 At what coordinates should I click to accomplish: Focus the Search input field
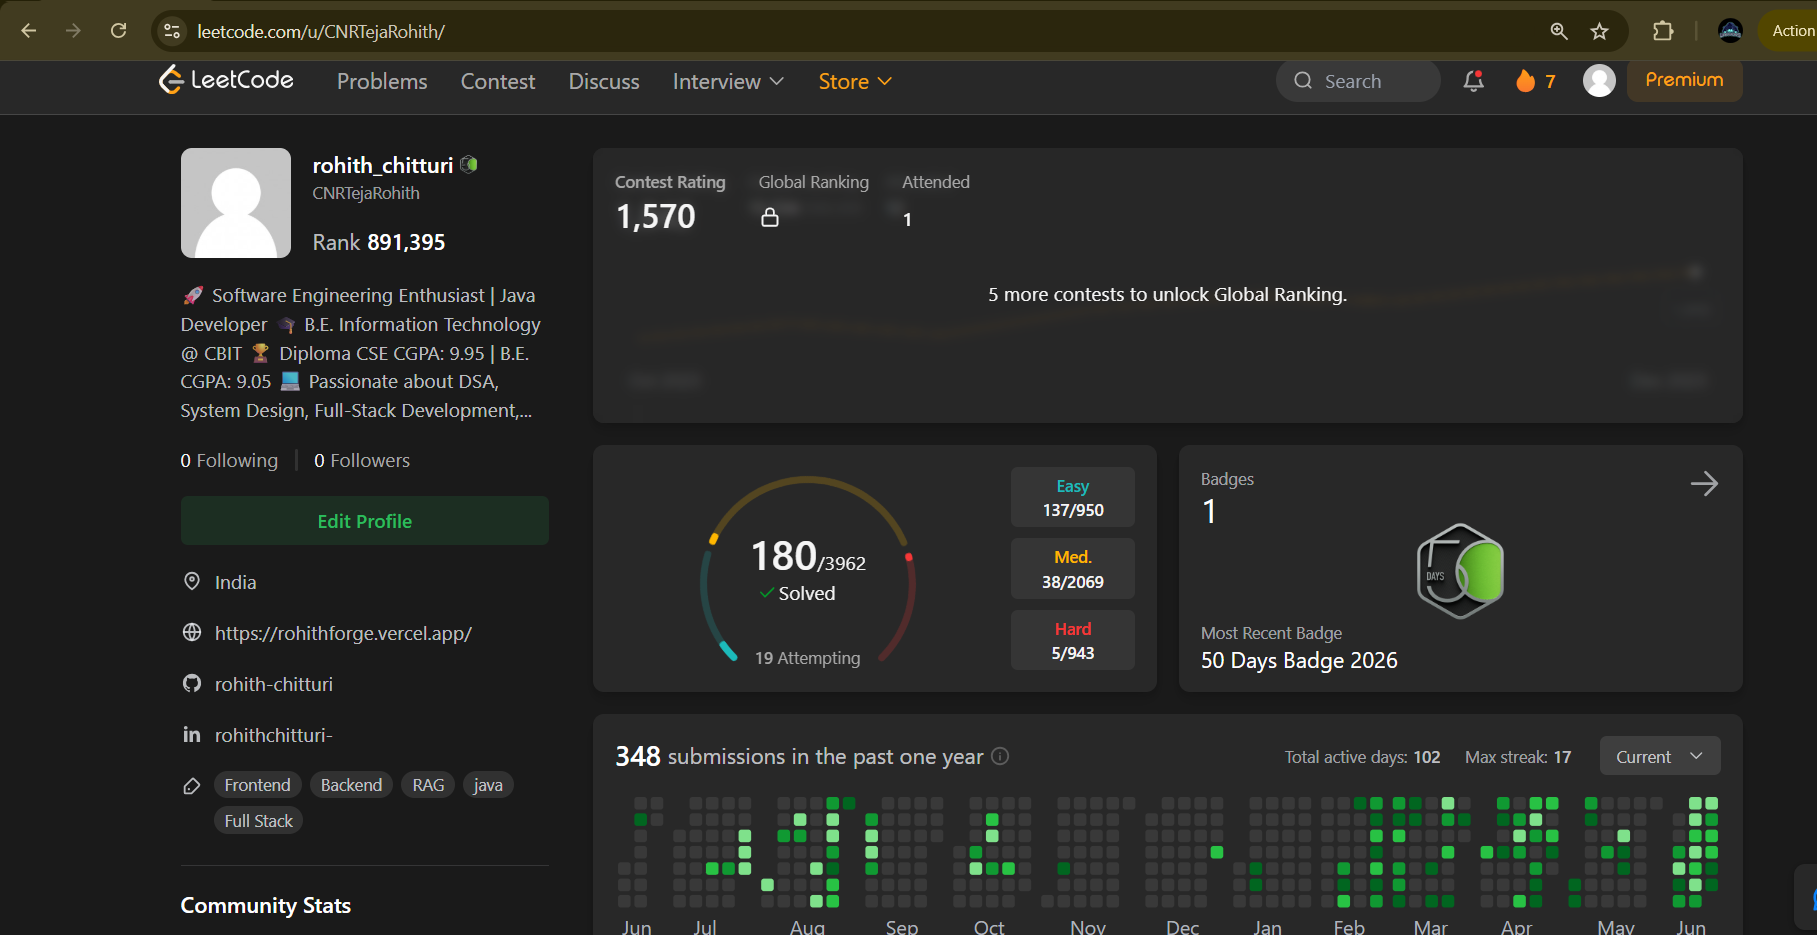tap(1358, 81)
